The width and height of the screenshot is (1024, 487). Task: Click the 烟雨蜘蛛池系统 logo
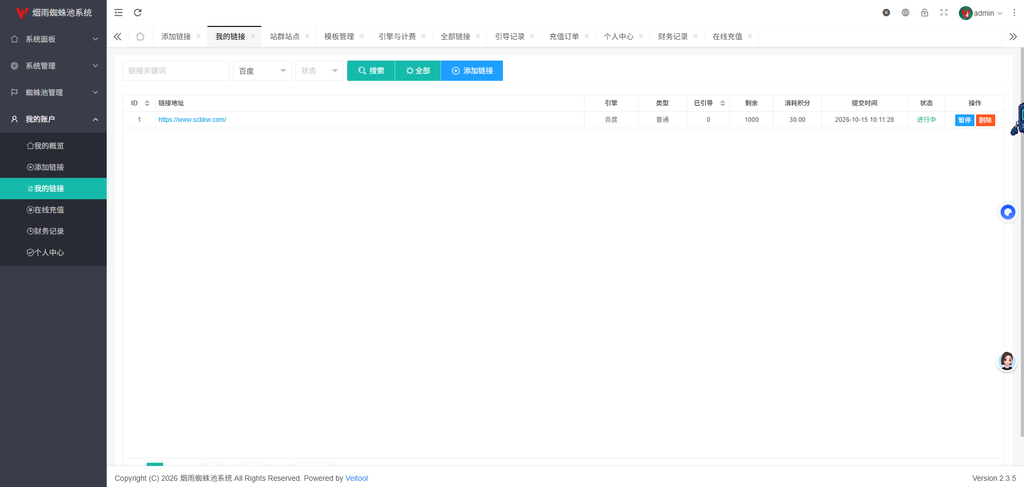(x=54, y=13)
